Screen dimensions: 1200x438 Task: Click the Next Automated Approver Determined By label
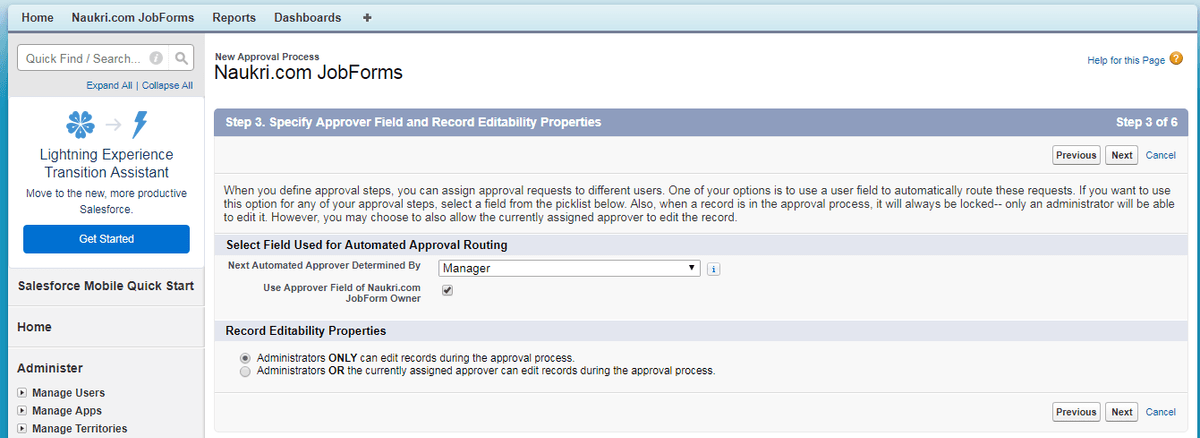325,266
